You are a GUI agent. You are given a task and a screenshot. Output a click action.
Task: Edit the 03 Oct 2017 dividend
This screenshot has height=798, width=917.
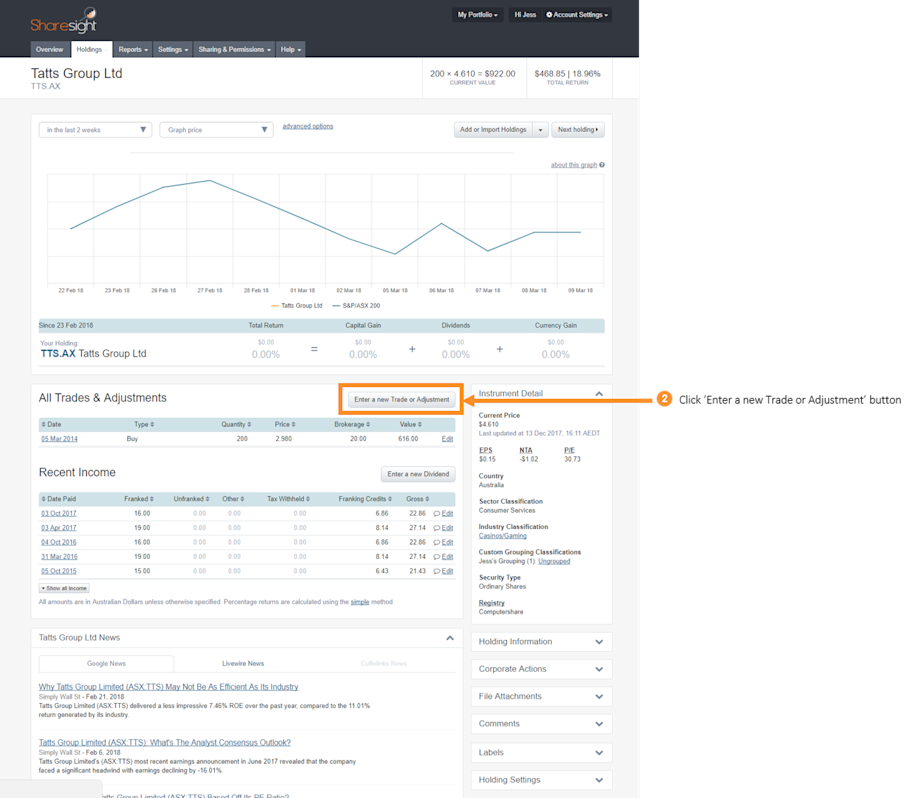click(447, 513)
